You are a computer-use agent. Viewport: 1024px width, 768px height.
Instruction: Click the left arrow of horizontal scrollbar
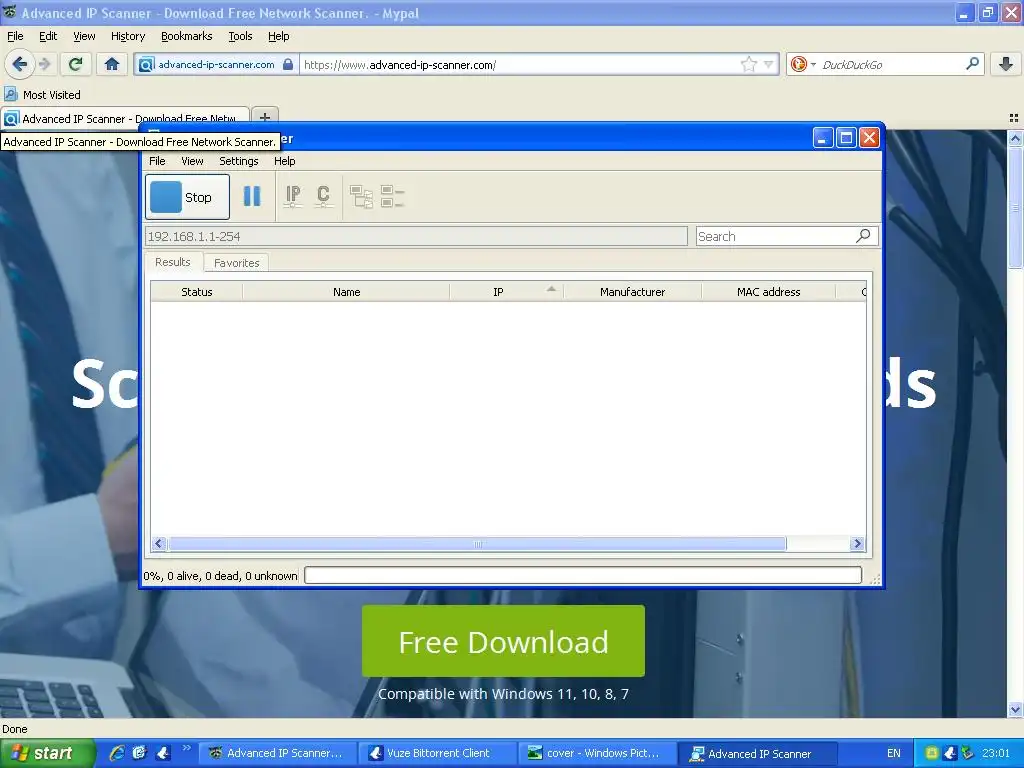[x=159, y=543]
